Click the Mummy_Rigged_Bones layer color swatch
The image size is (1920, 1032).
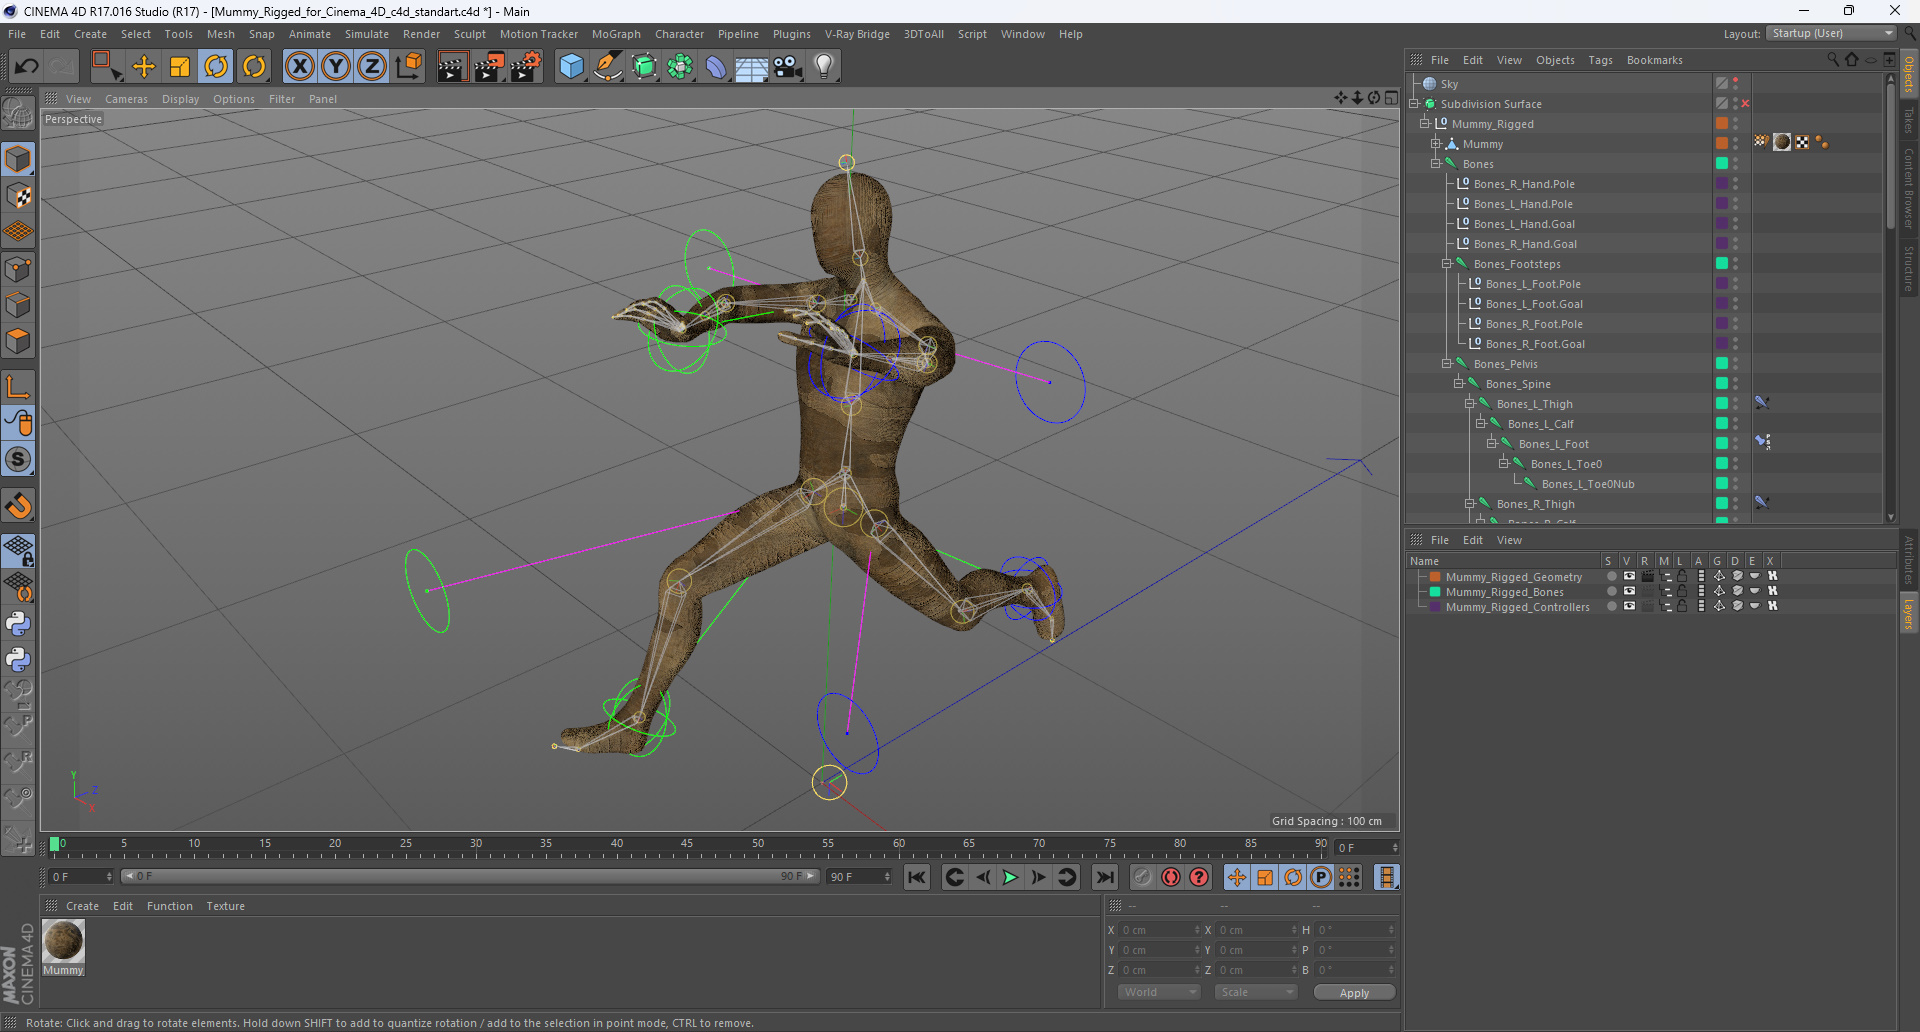[1434, 592]
